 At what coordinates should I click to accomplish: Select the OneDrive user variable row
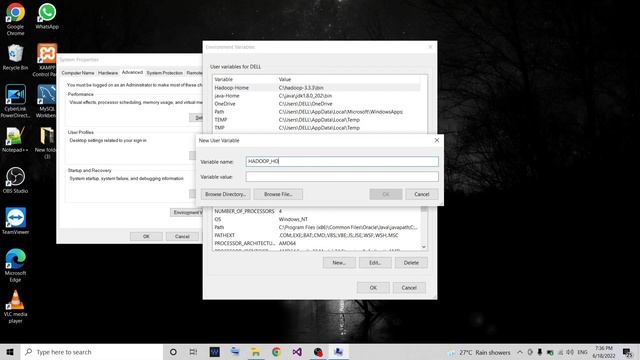coord(316,104)
